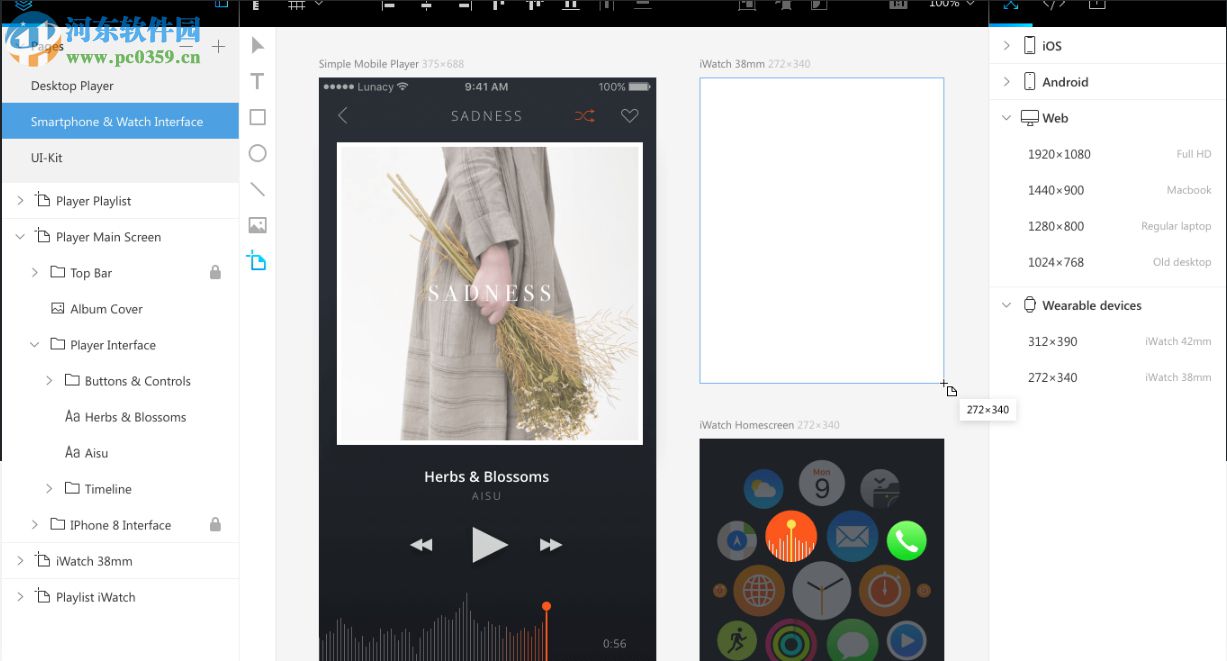
Task: Select the Artboard tool
Action: tap(257, 260)
